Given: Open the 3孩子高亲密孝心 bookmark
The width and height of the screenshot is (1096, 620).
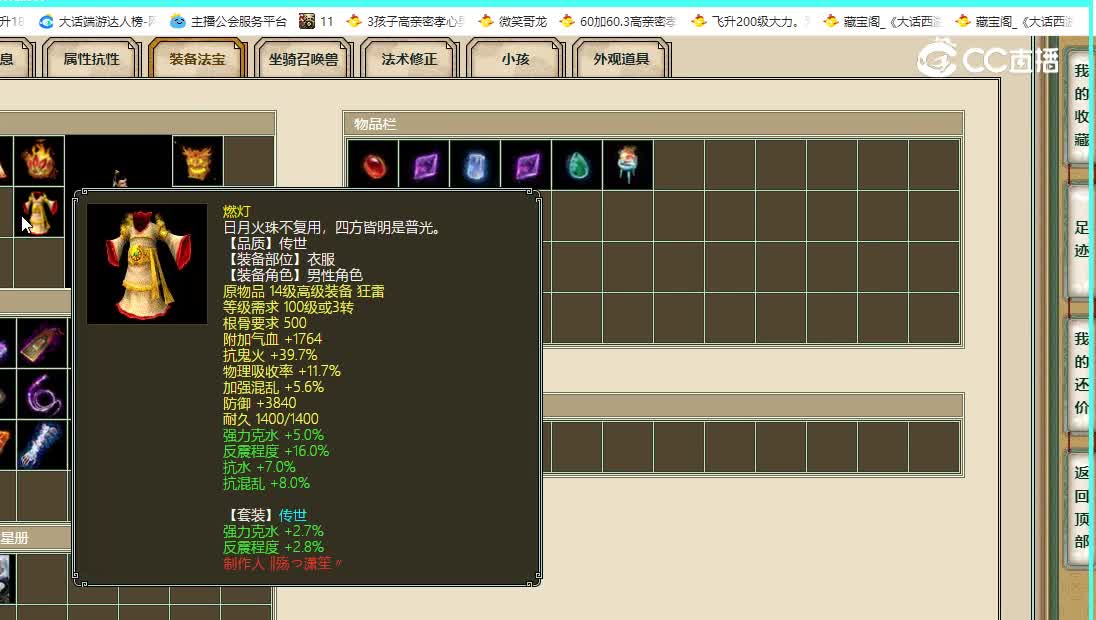Looking at the screenshot, I should click(406, 22).
